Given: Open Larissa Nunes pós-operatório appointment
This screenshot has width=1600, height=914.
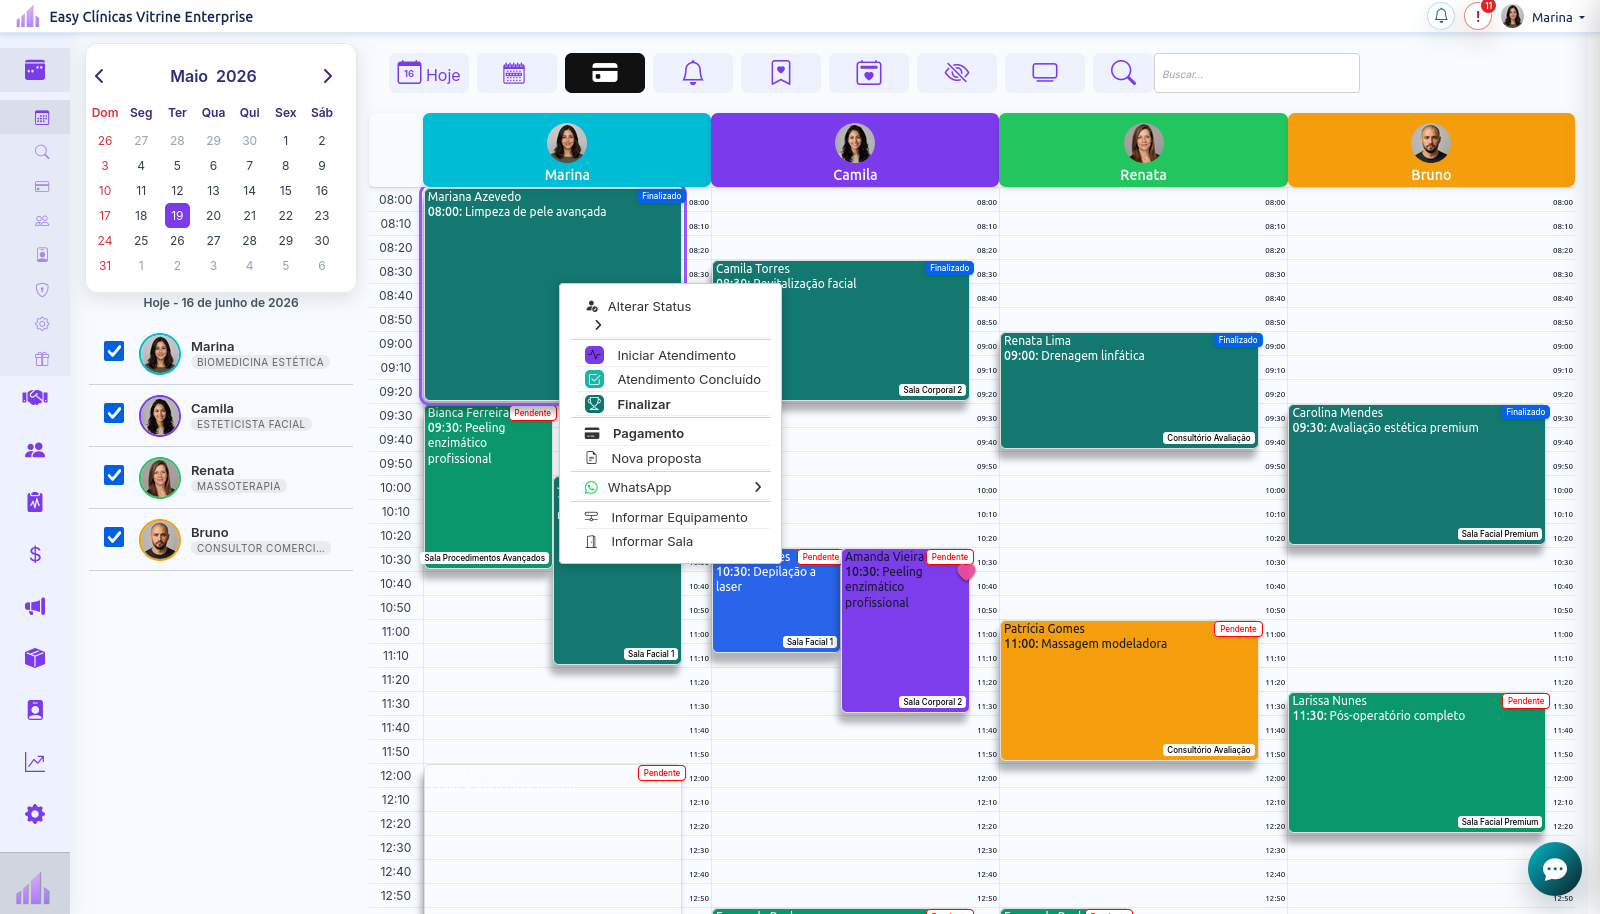Looking at the screenshot, I should pyautogui.click(x=1418, y=762).
